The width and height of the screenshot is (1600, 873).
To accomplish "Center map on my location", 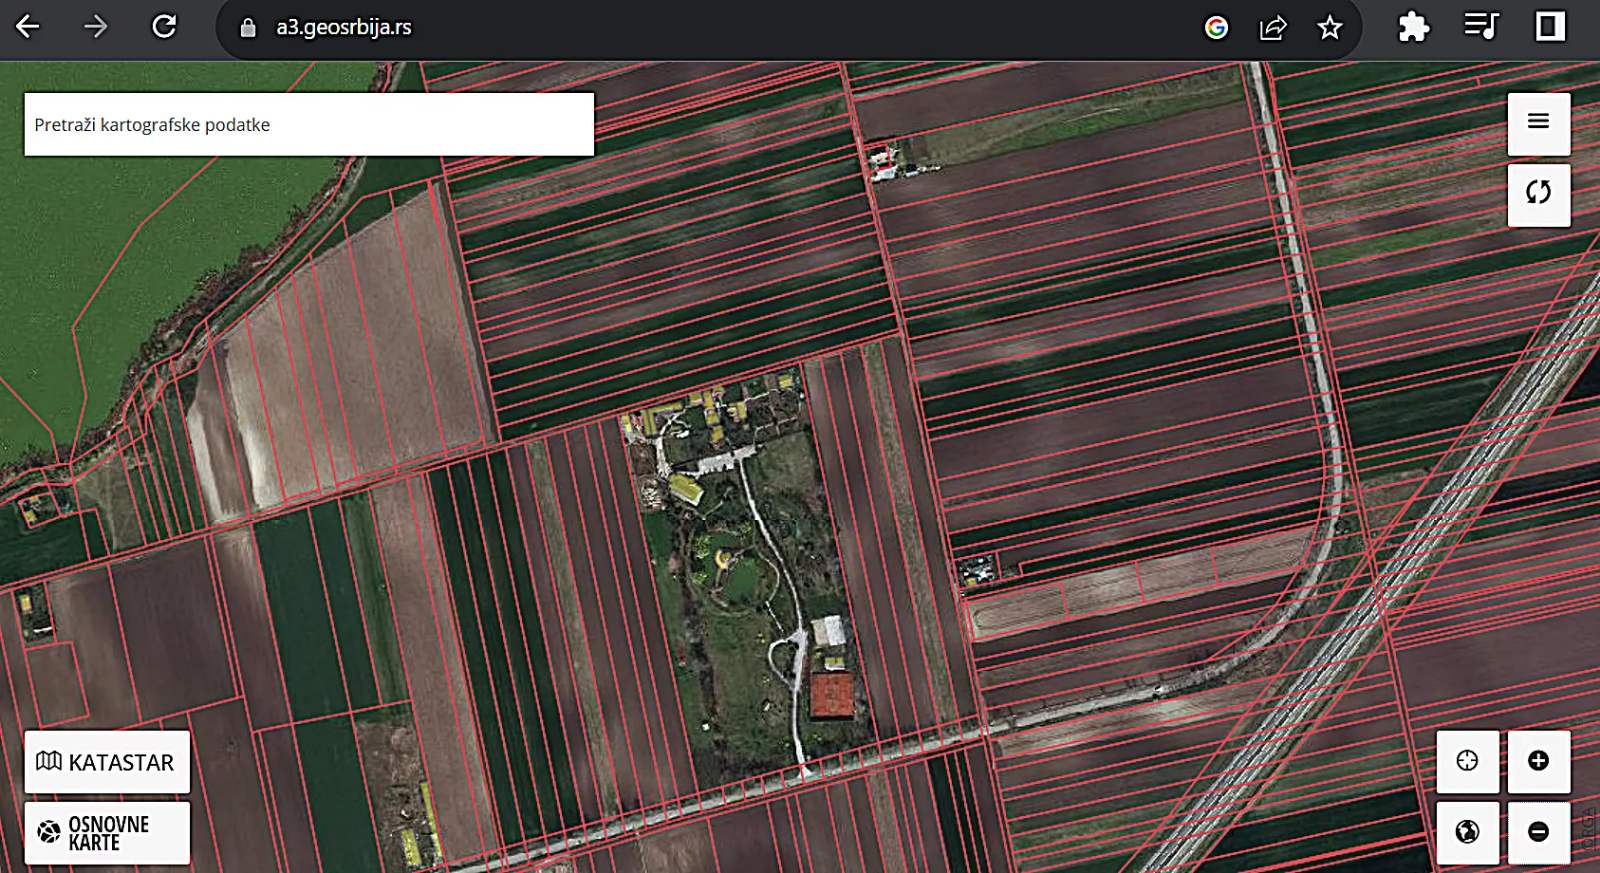I will [x=1467, y=761].
